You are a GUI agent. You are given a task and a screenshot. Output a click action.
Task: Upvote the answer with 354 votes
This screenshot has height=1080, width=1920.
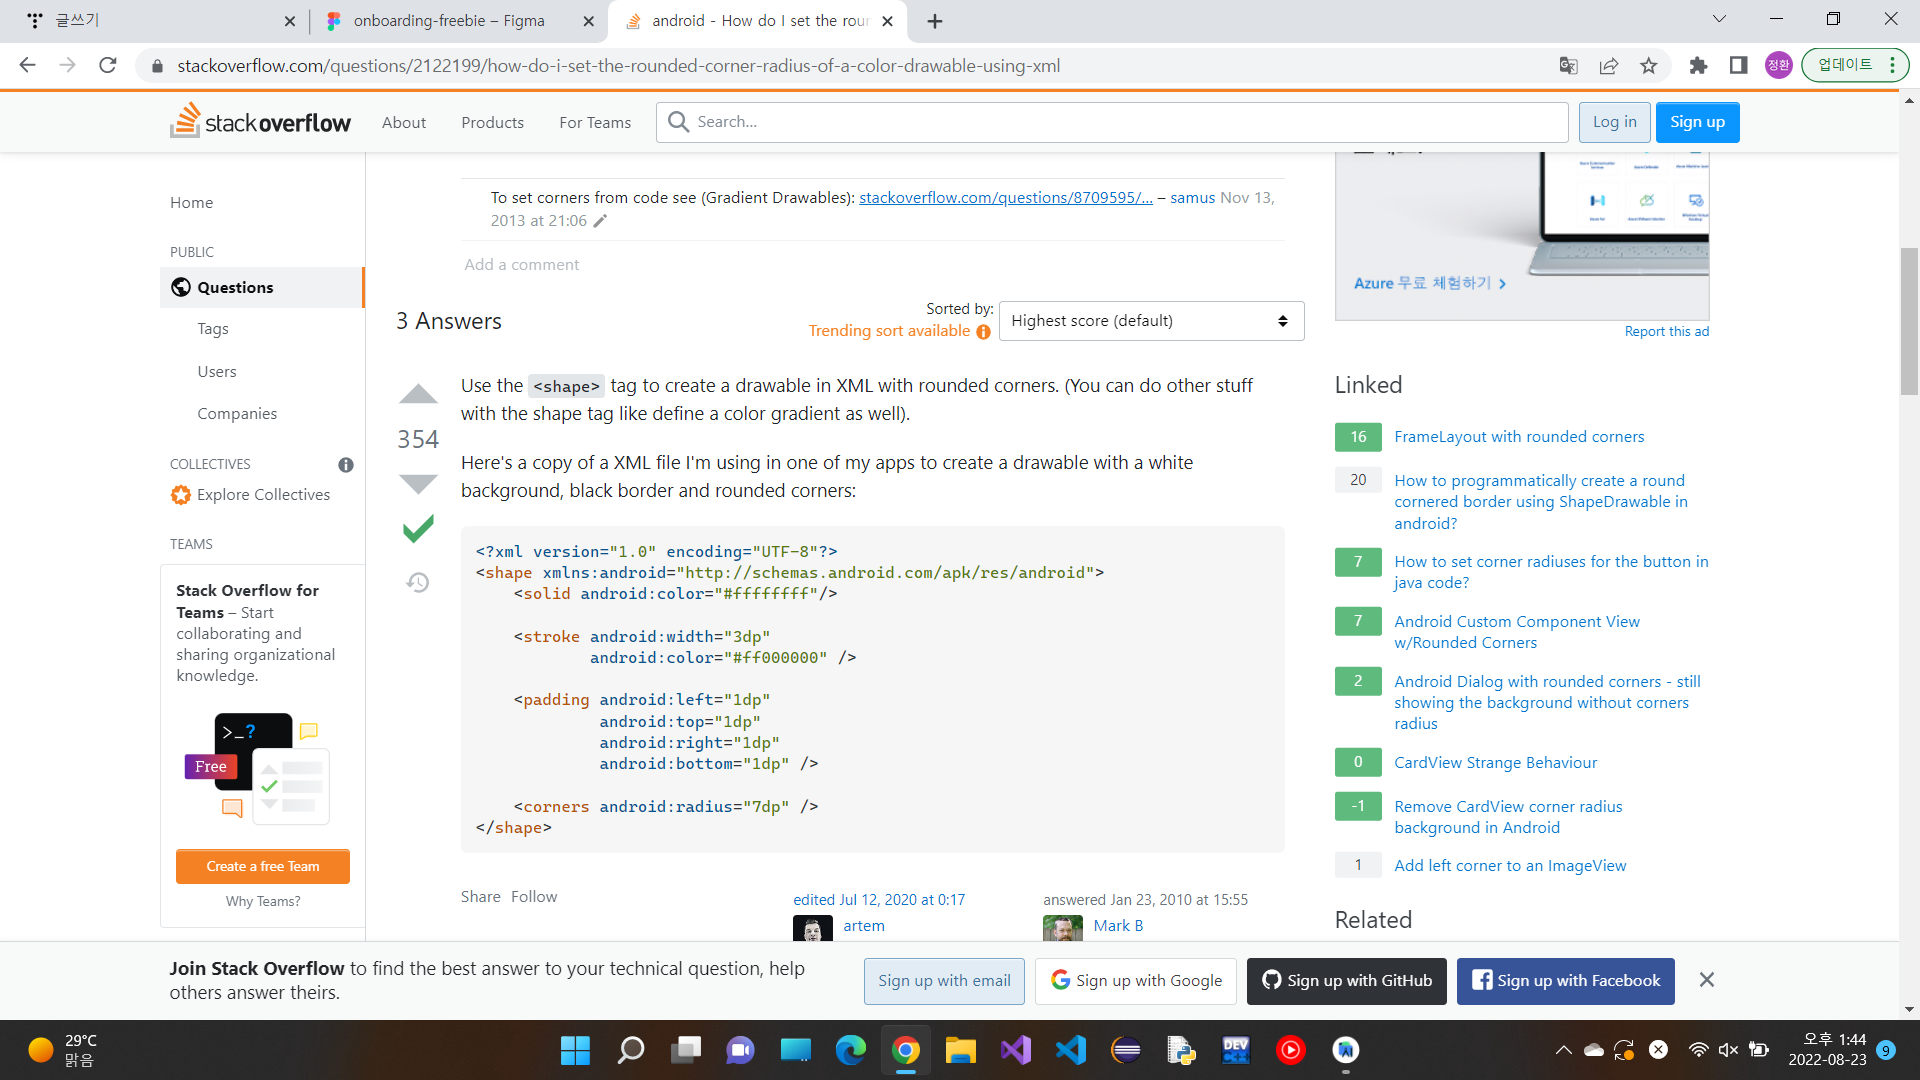(418, 395)
